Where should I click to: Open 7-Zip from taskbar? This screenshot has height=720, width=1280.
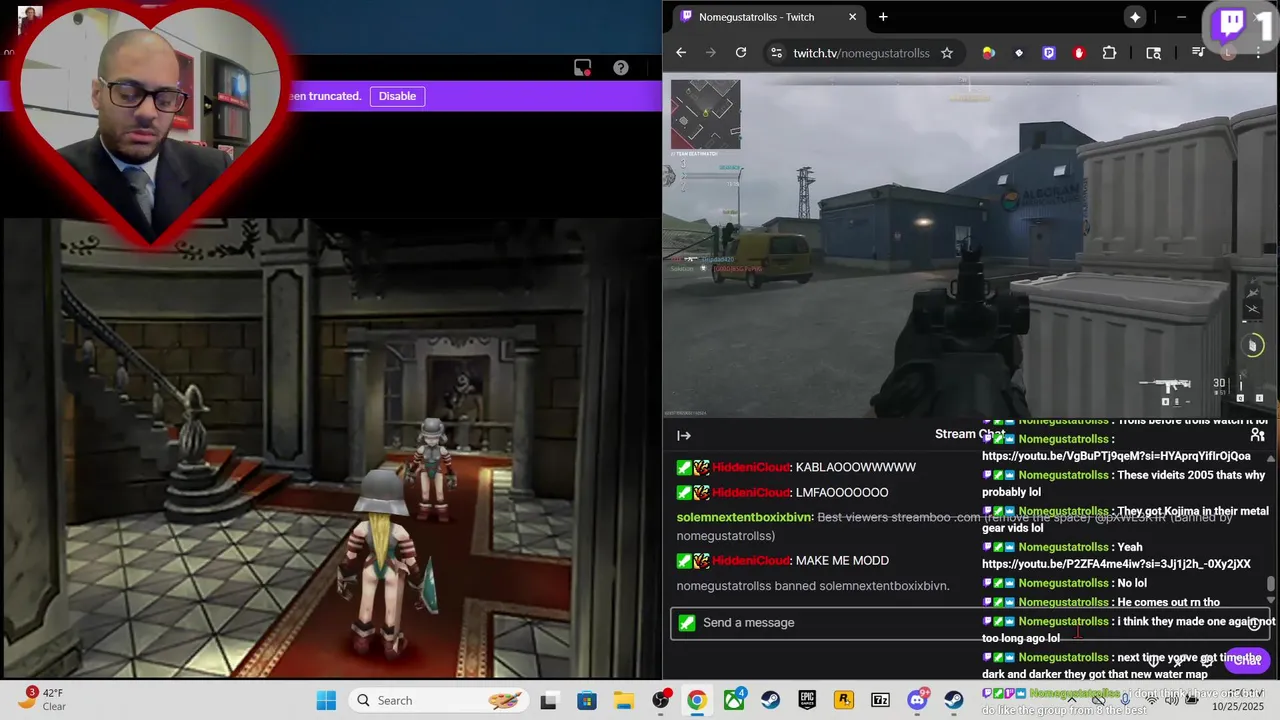pos(880,700)
